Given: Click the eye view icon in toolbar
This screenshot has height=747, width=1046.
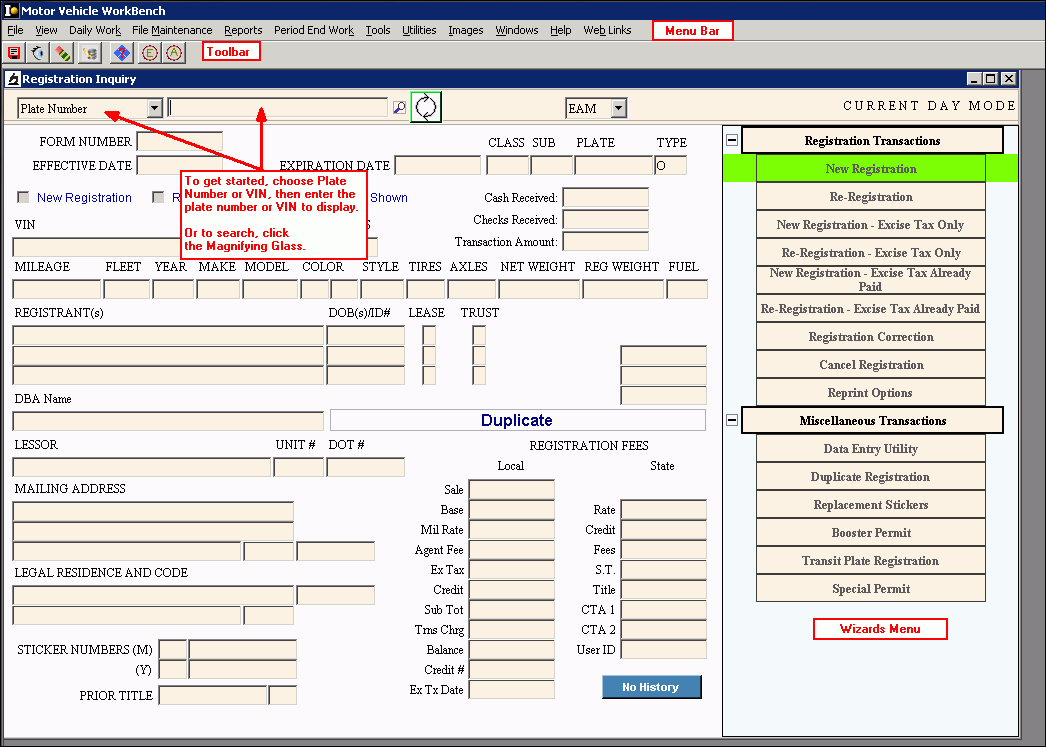Looking at the screenshot, I should (x=39, y=53).
